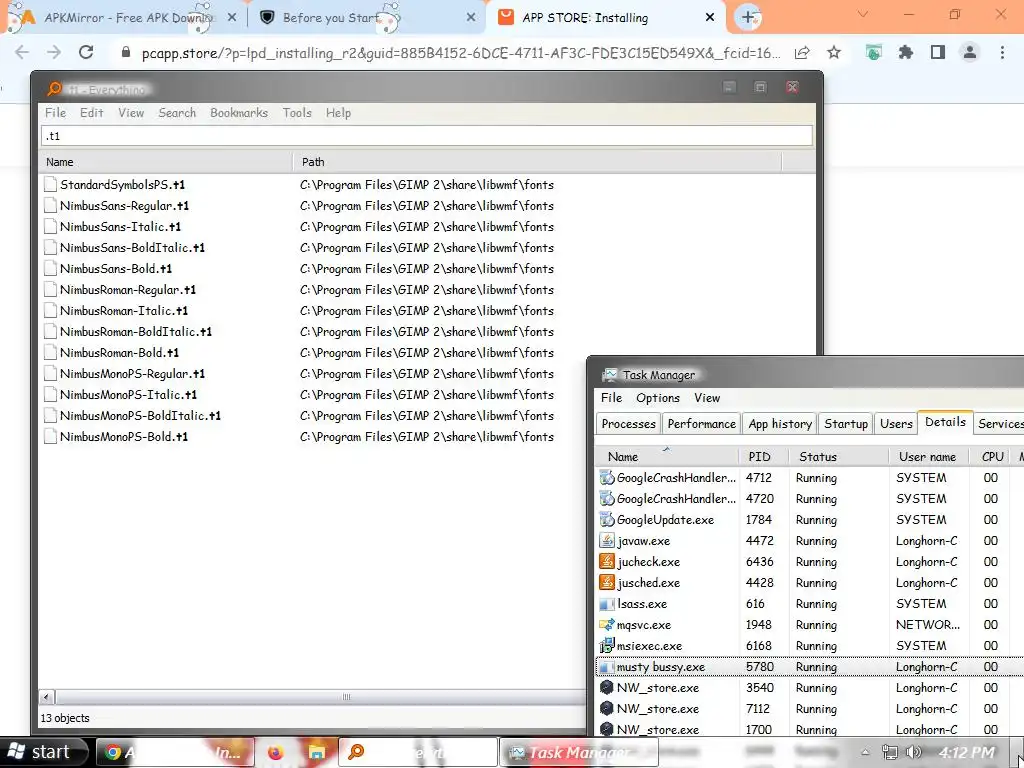
Task: Switch to APKMirror tab
Action: coord(124,18)
